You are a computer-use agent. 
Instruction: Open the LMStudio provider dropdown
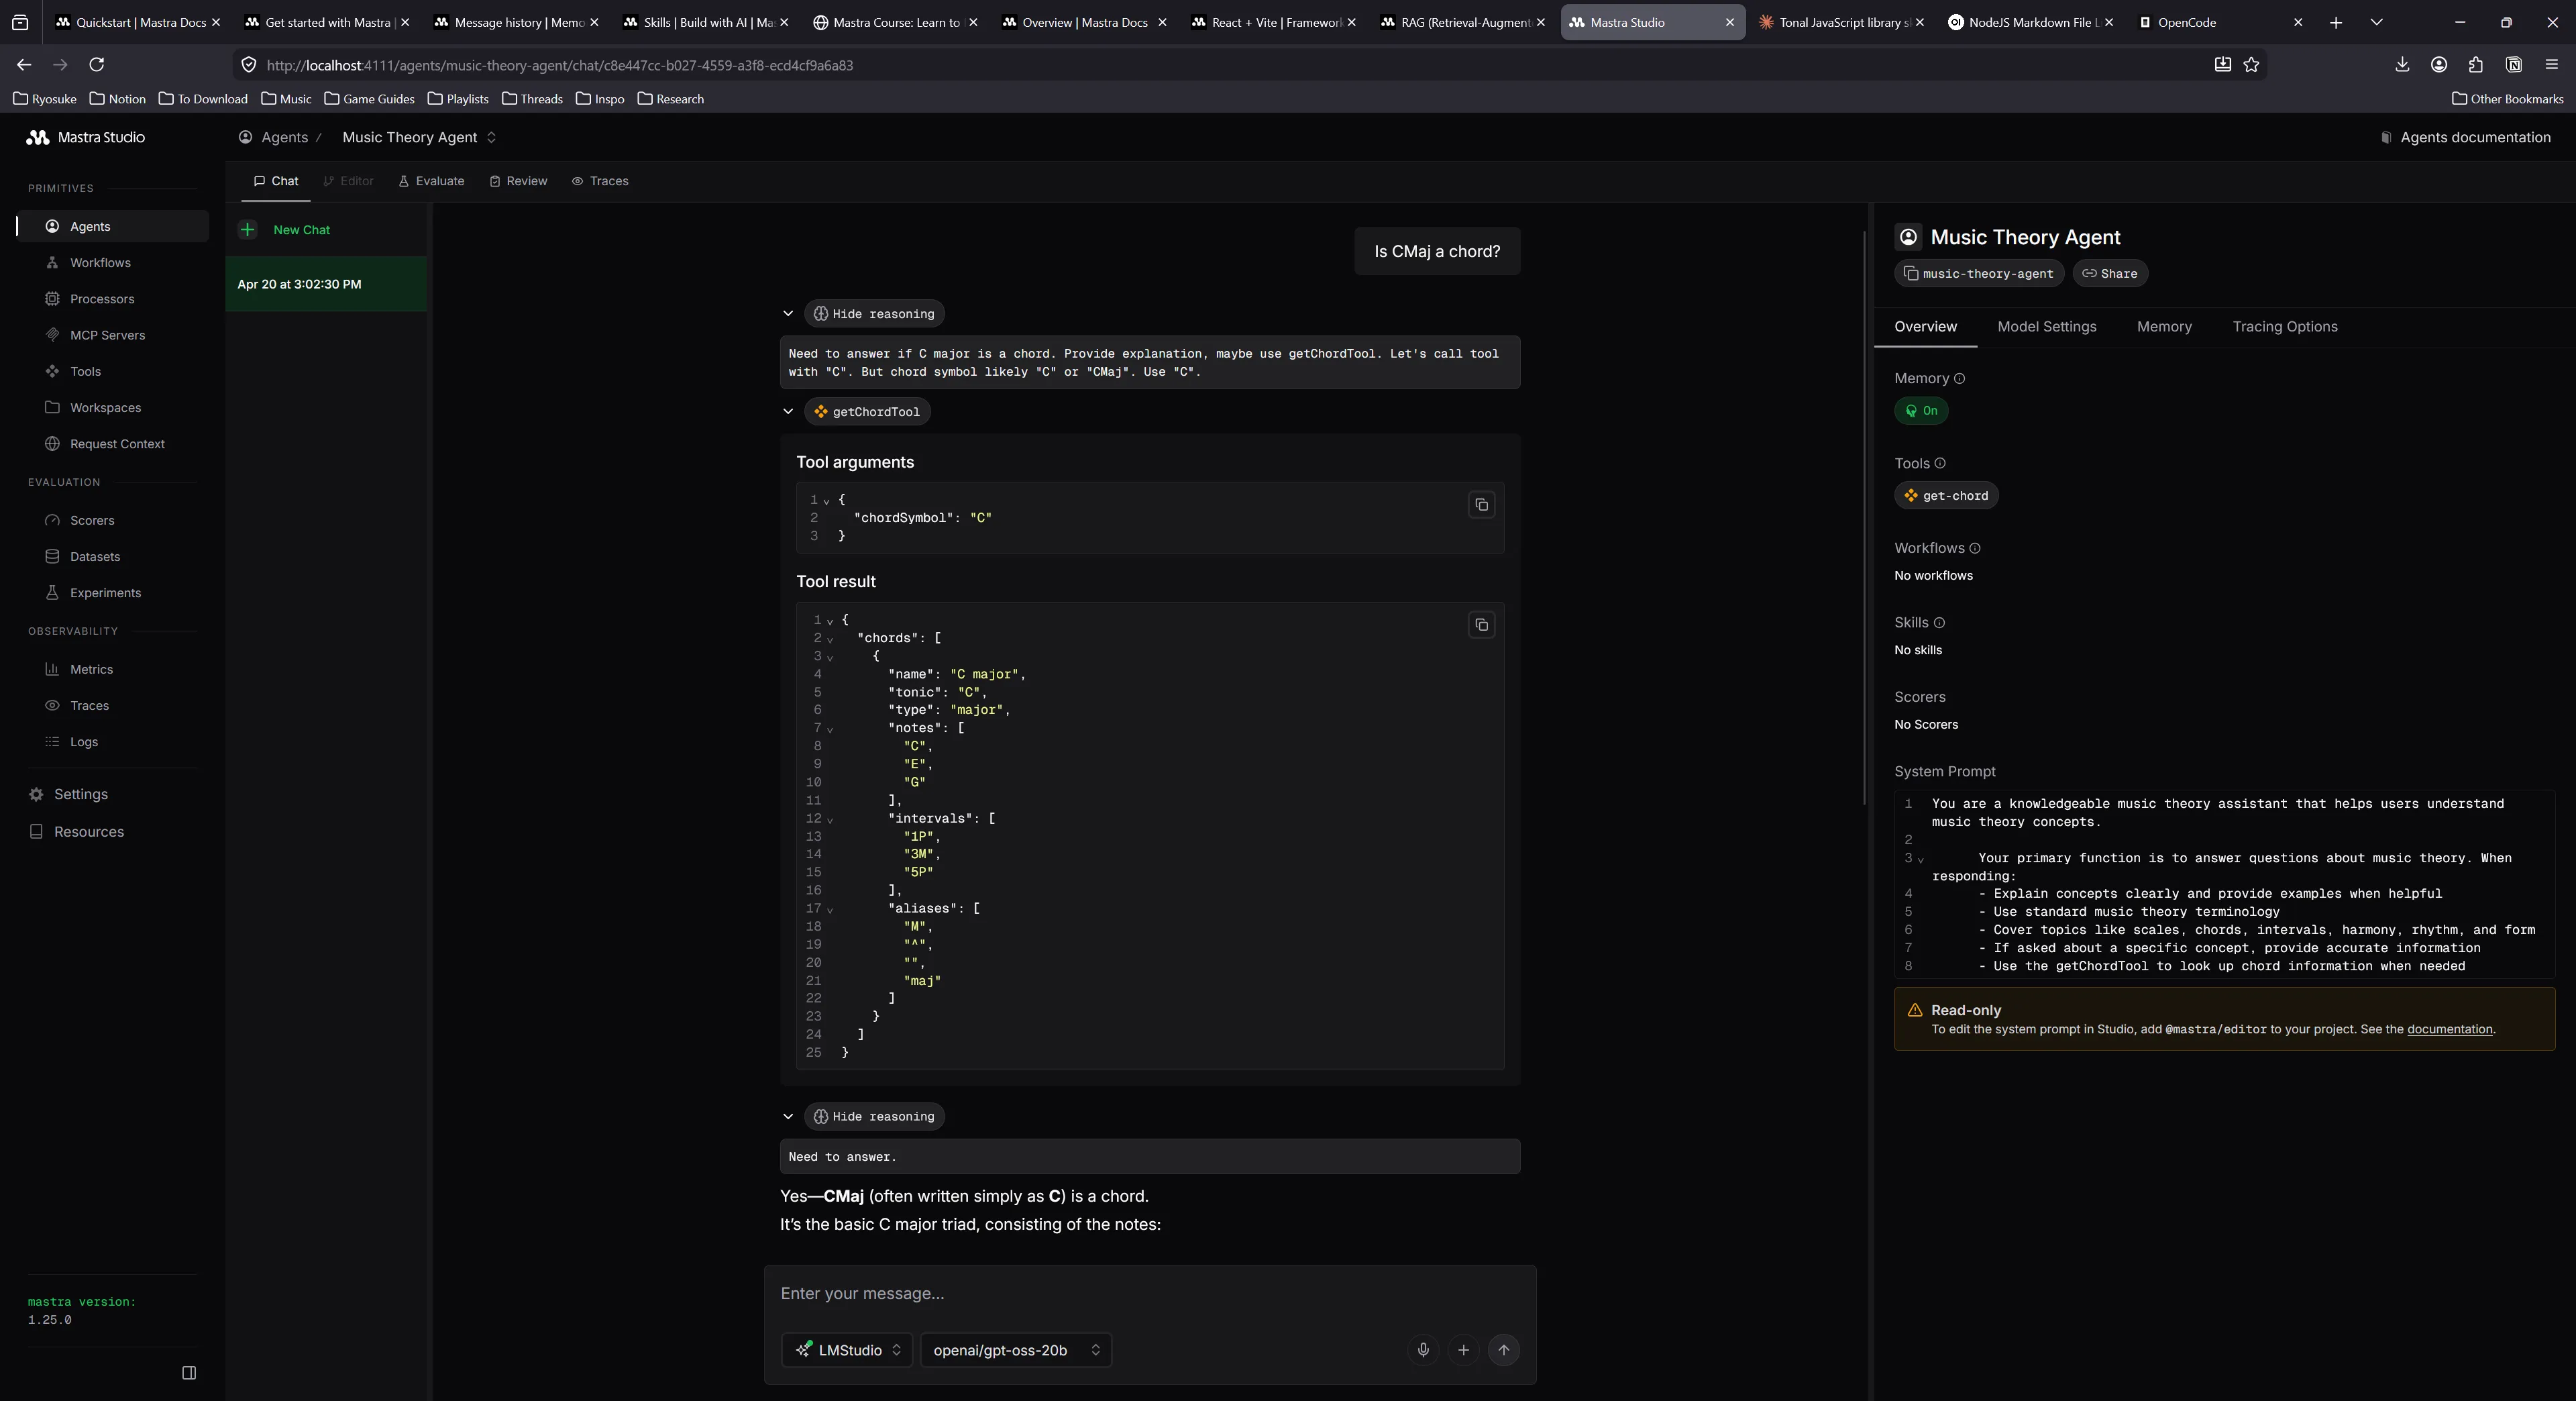846,1350
